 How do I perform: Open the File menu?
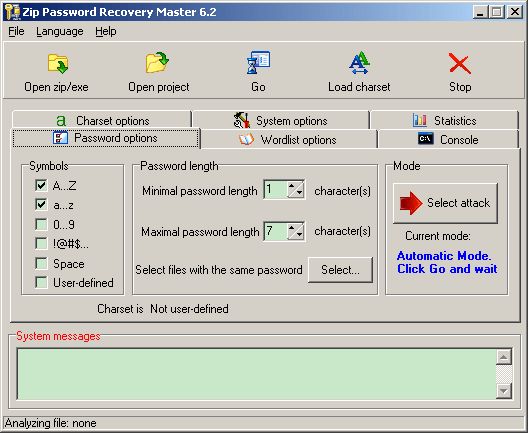[x=16, y=31]
